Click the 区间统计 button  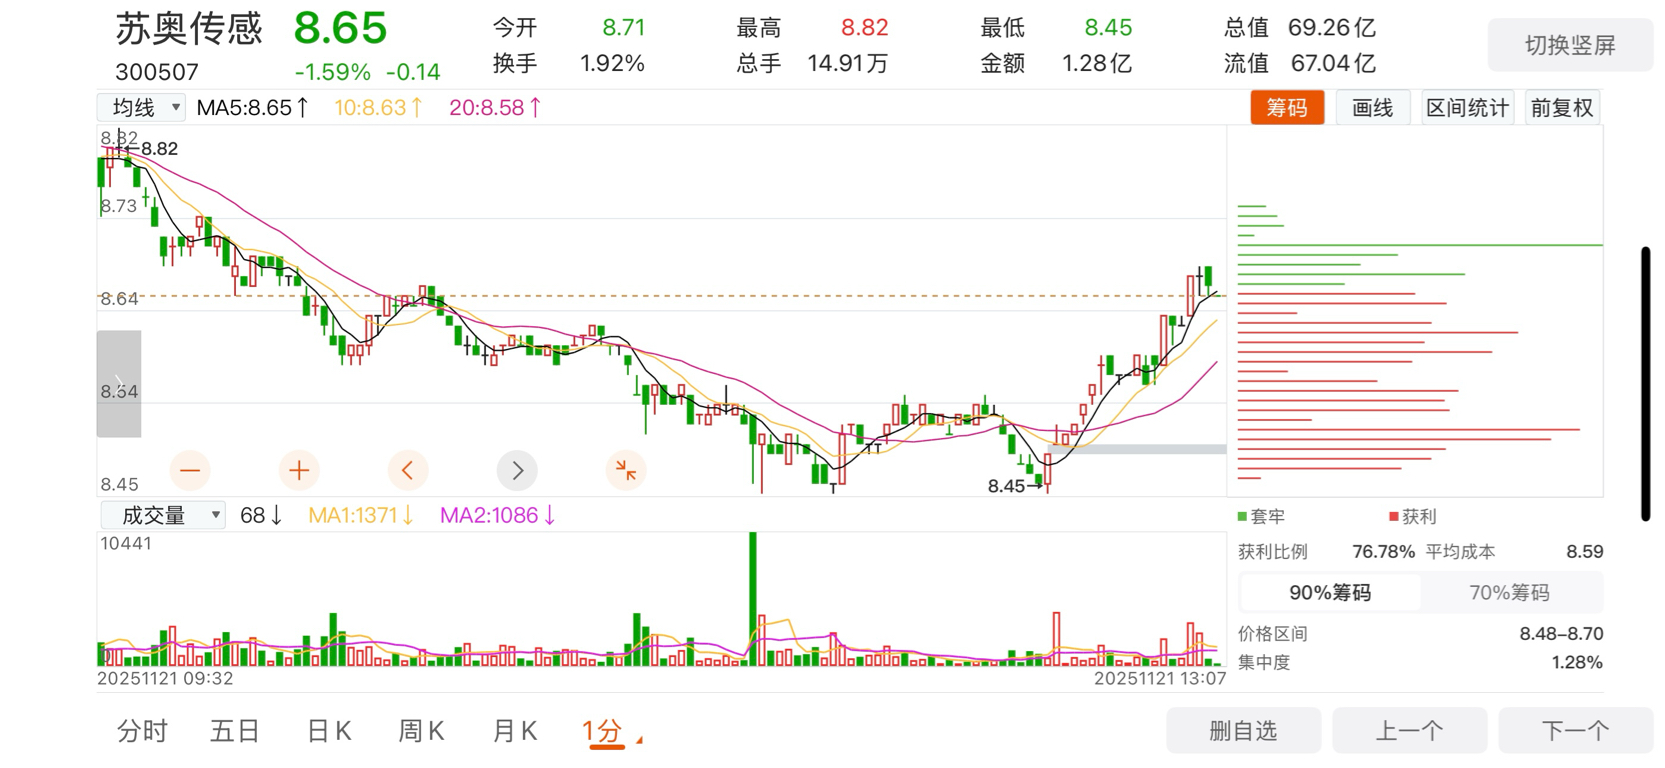pyautogui.click(x=1467, y=107)
